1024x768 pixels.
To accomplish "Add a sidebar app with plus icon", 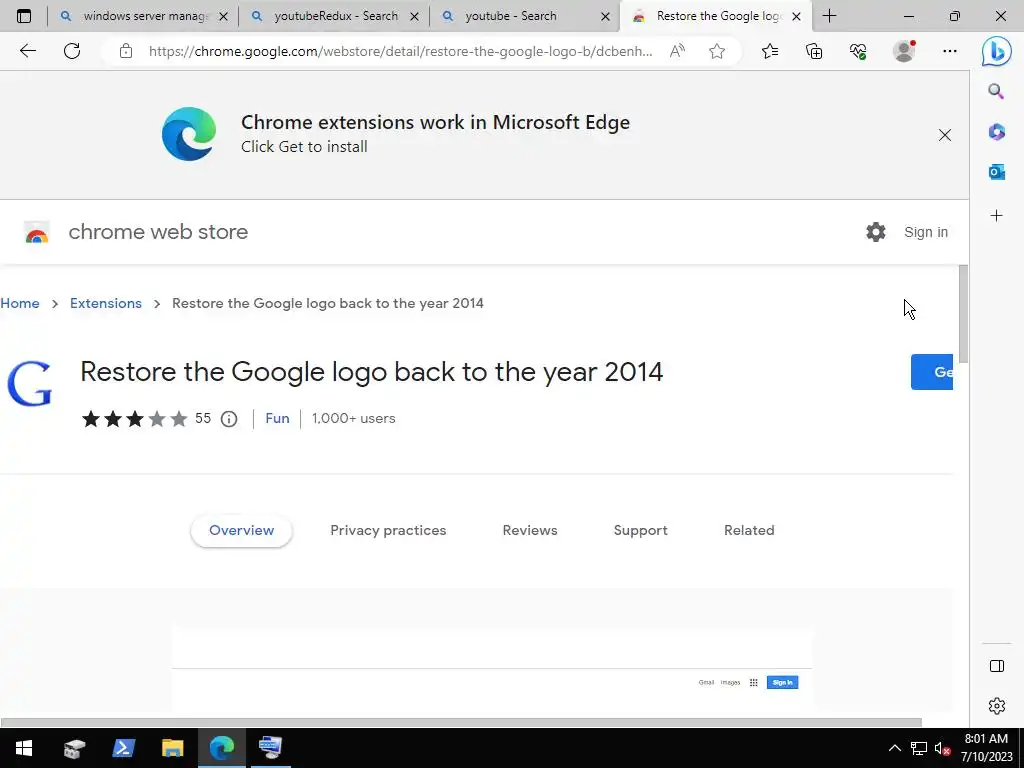I will (997, 216).
